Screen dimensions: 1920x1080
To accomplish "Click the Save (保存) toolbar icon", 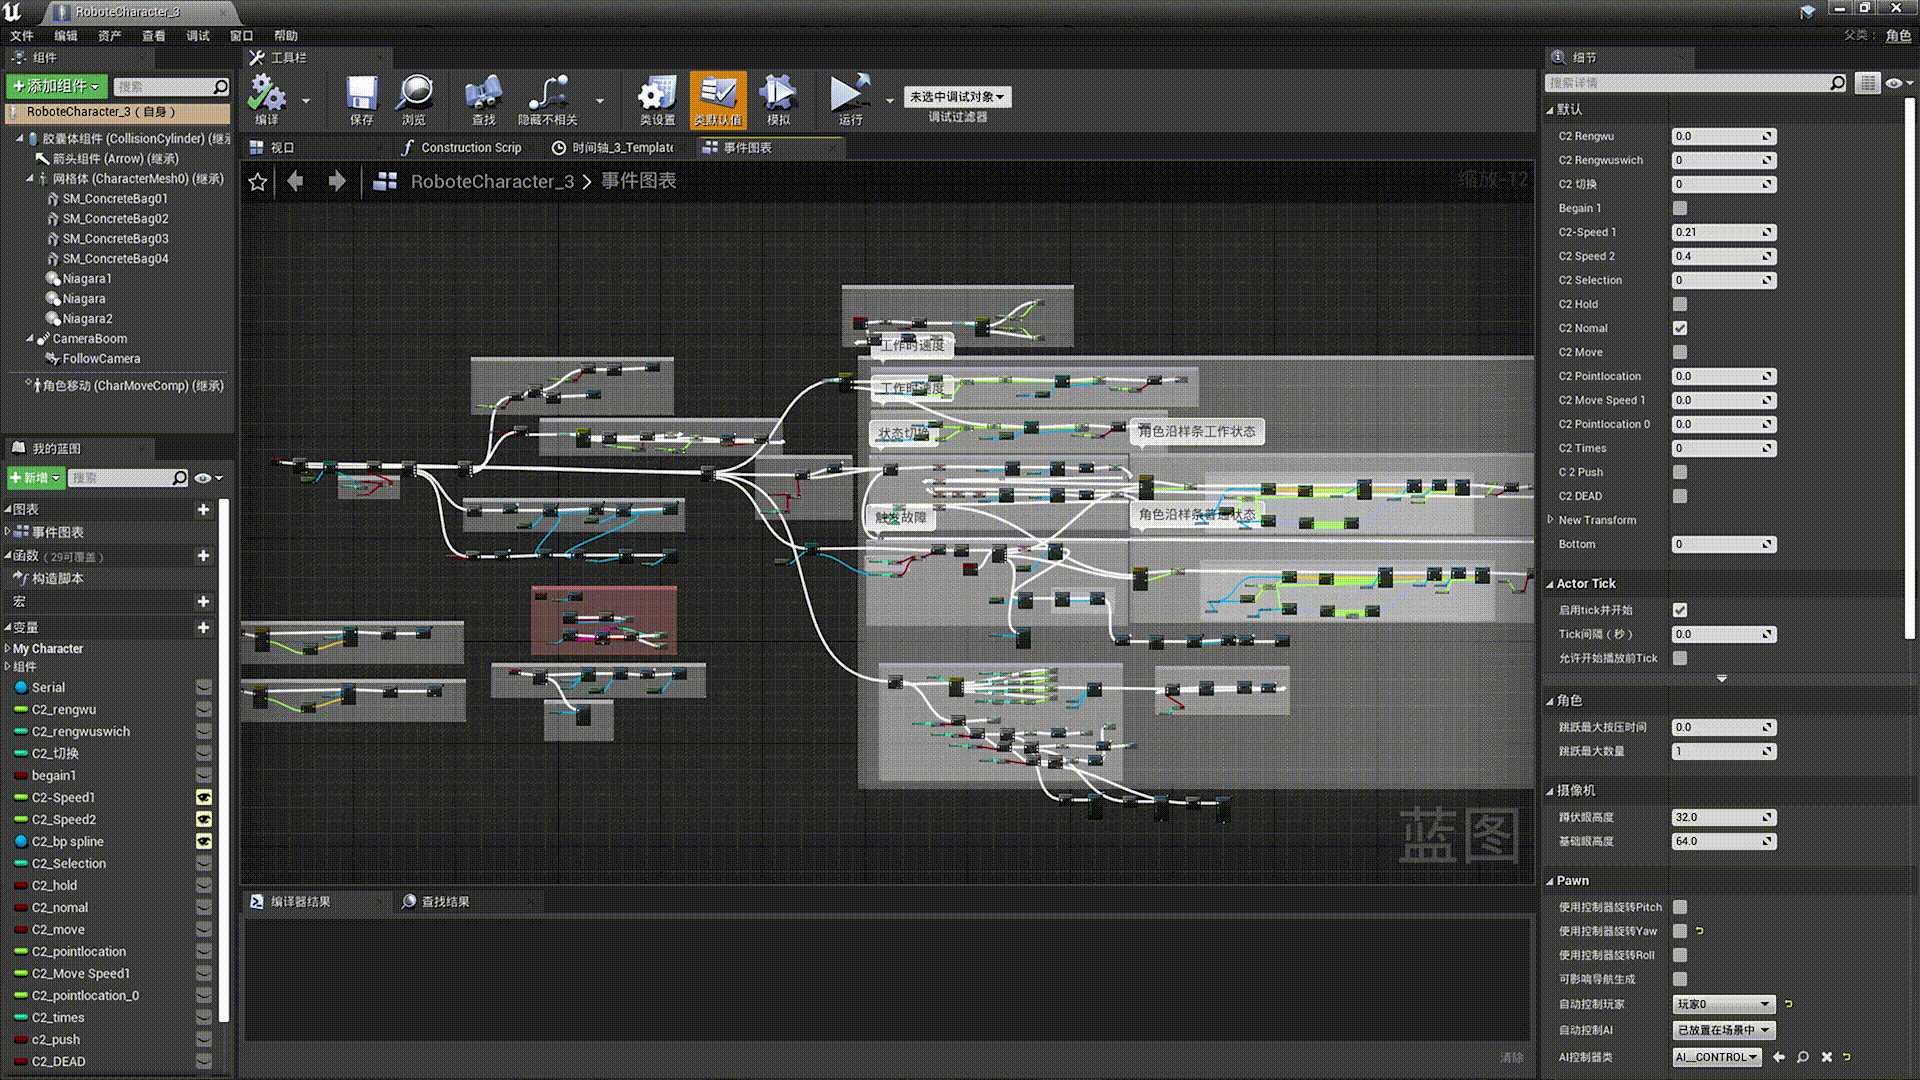I will (x=361, y=97).
